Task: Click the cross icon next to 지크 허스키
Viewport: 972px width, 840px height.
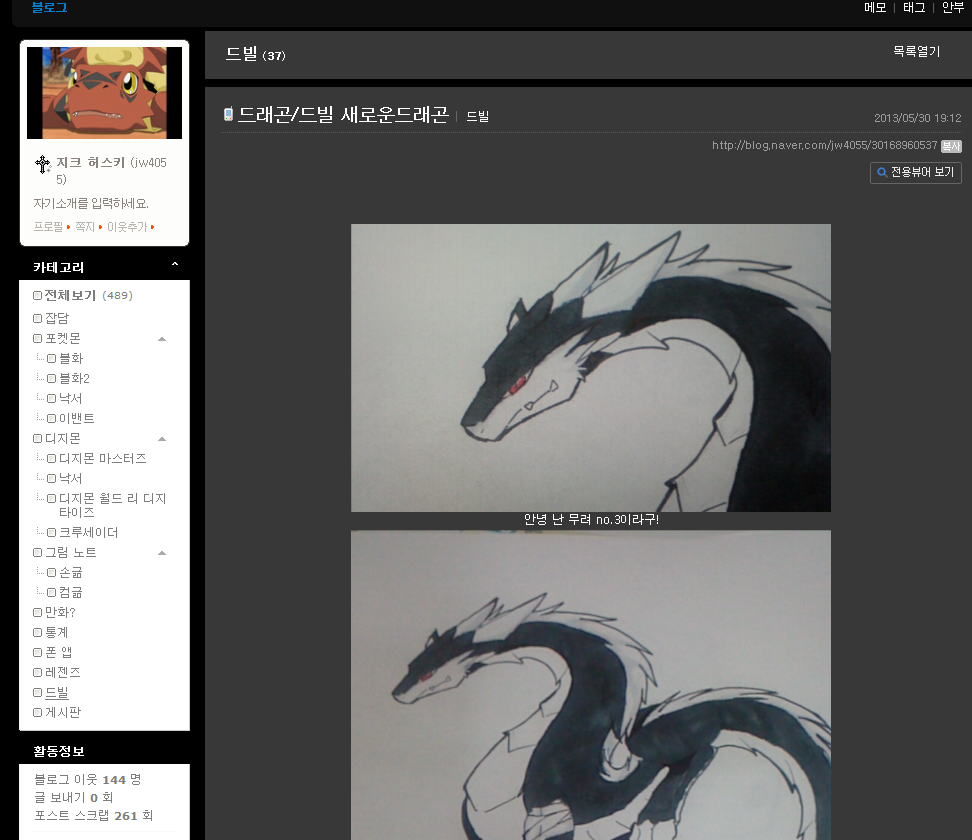Action: (42, 164)
